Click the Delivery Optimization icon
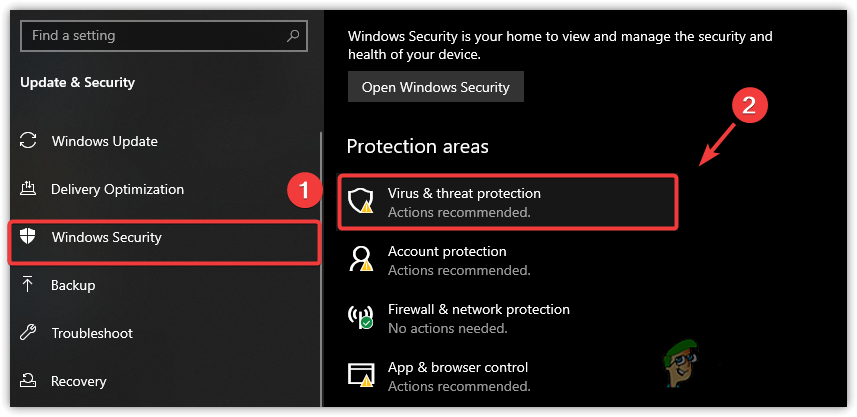This screenshot has width=857, height=417. click(x=29, y=189)
